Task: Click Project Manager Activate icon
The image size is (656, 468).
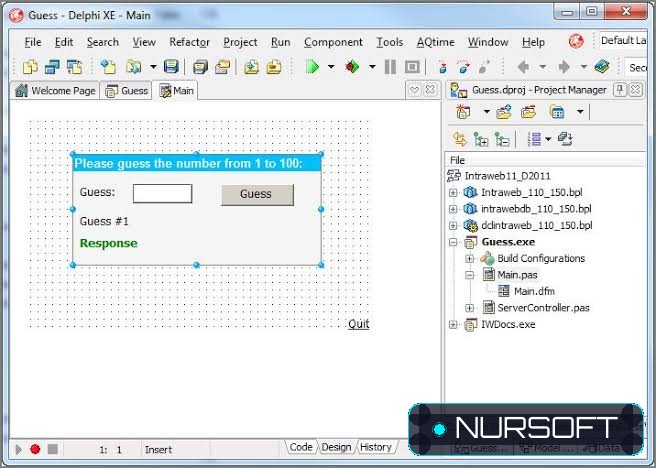Action: tap(463, 112)
